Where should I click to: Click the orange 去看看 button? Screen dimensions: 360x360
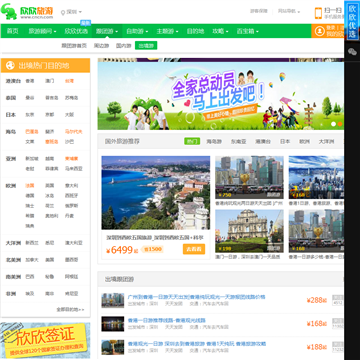pyautogui.click(x=194, y=249)
